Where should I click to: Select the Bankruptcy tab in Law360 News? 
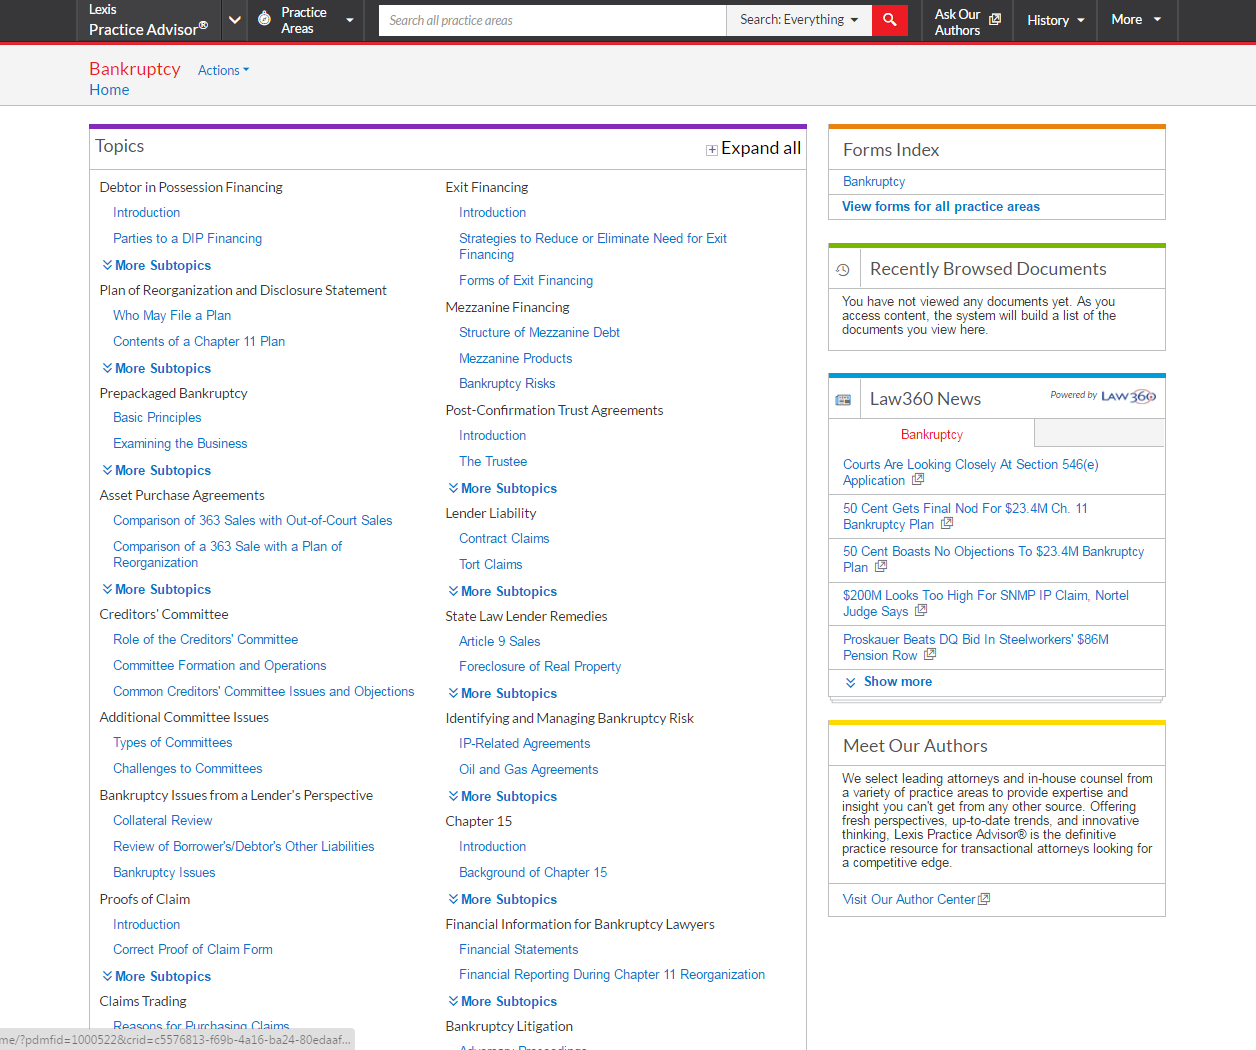[931, 434]
